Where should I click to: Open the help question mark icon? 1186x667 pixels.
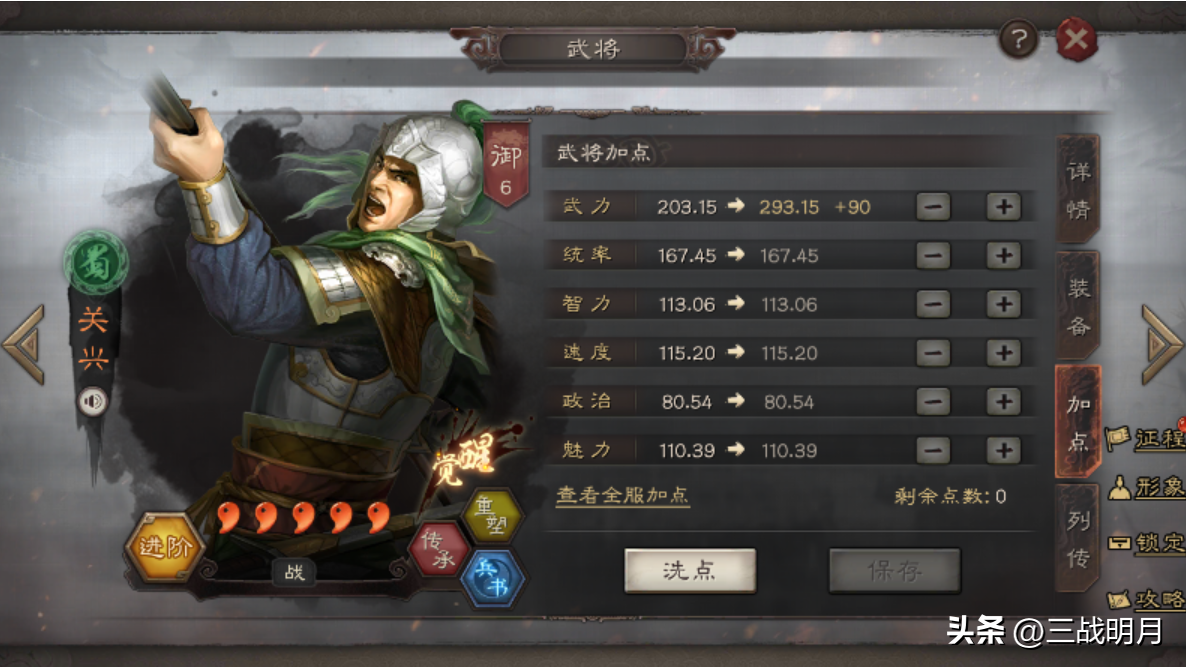click(x=1018, y=39)
